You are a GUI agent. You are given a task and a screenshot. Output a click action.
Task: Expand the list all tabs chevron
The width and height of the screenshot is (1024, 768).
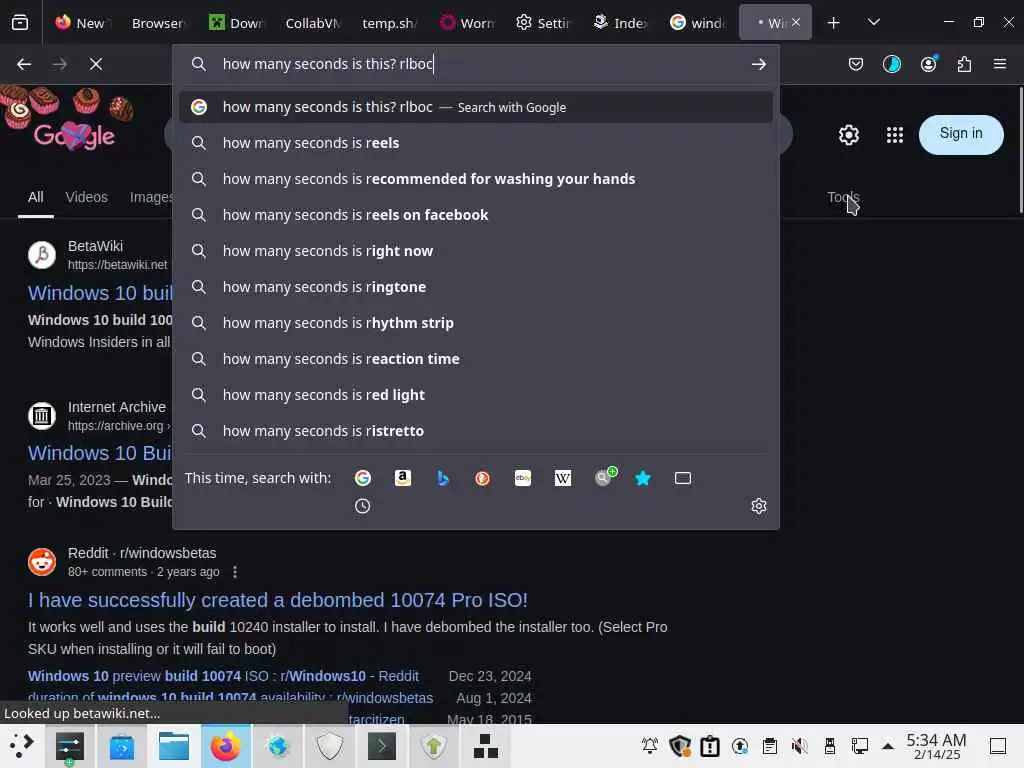pyautogui.click(x=874, y=23)
